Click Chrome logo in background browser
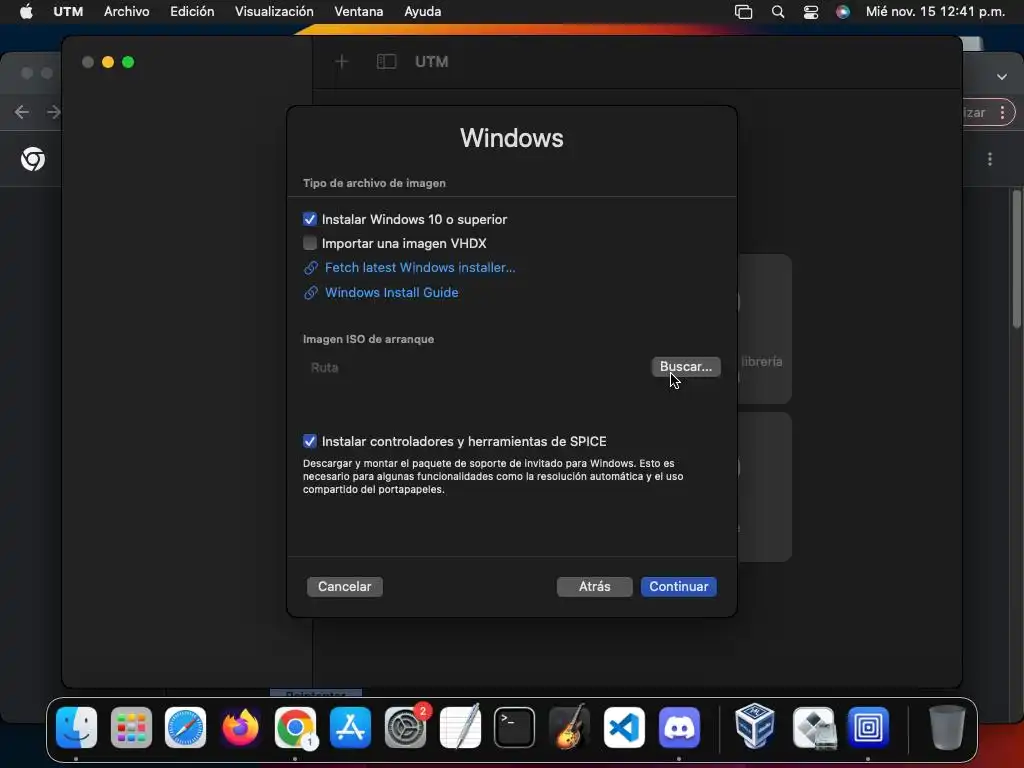The height and width of the screenshot is (768, 1024). (33, 159)
